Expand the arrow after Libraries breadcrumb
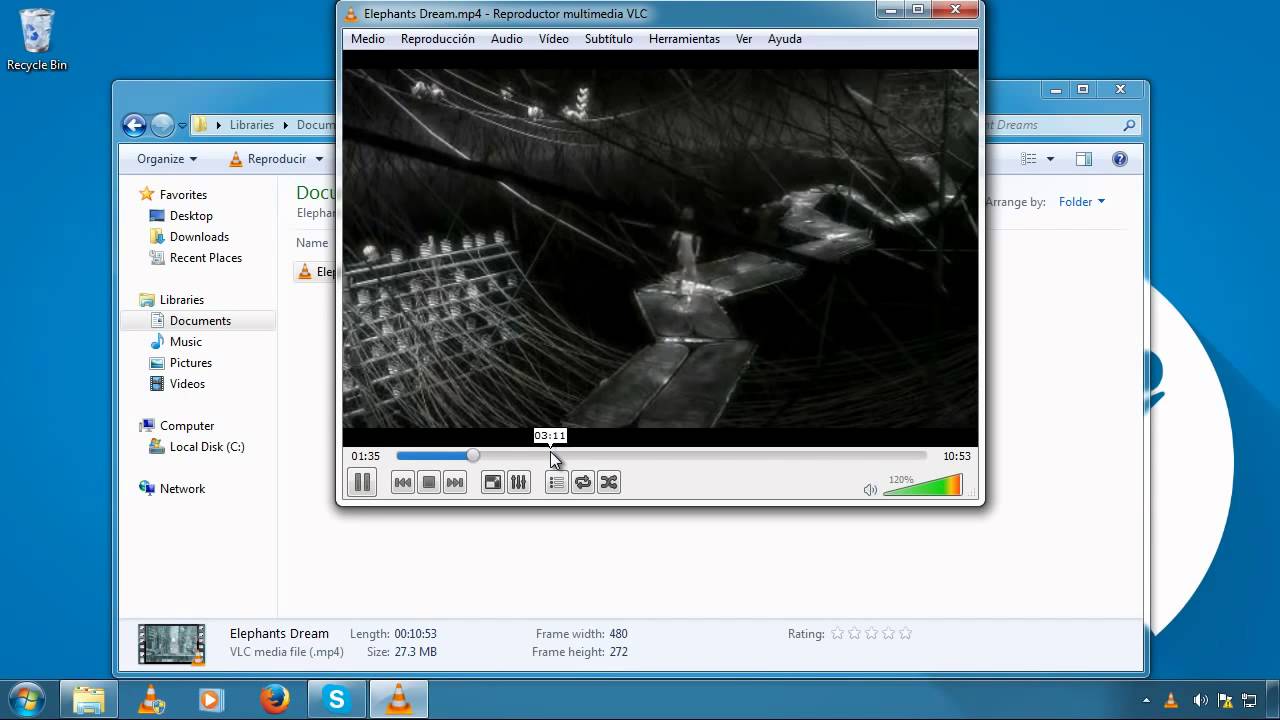 click(285, 125)
